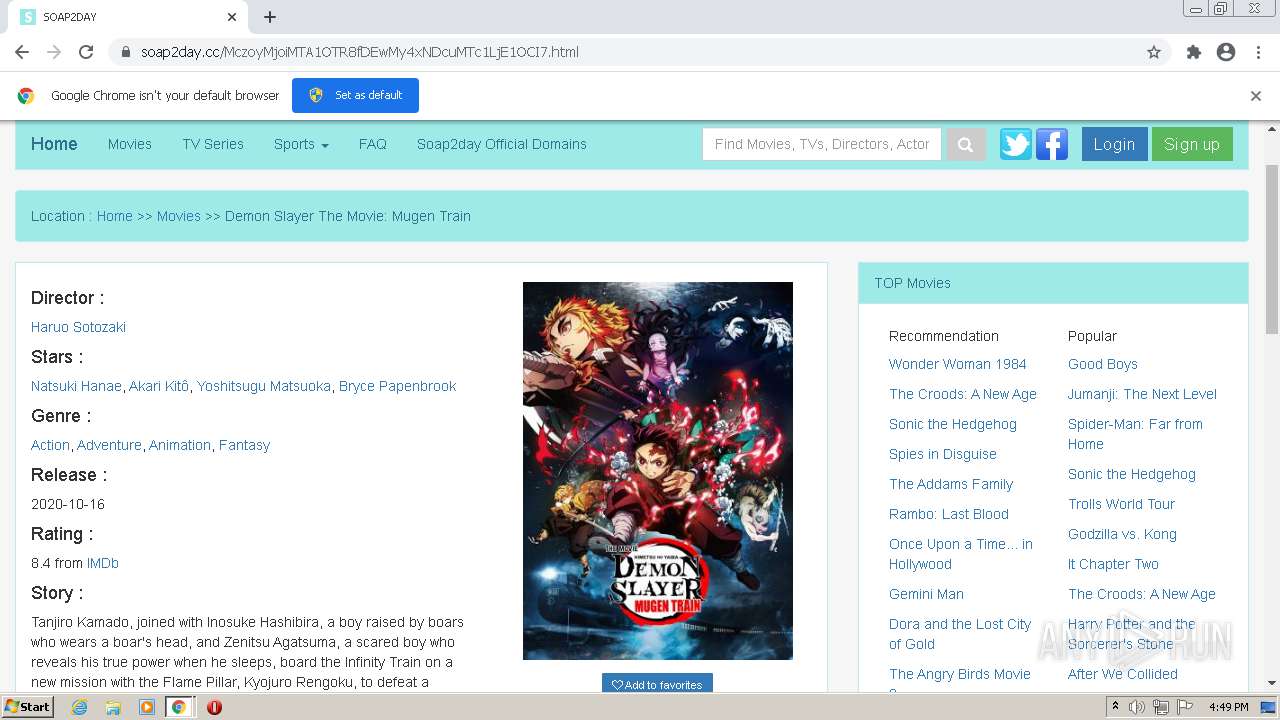
Task: Open Soap2day Official Domains
Action: coord(502,144)
